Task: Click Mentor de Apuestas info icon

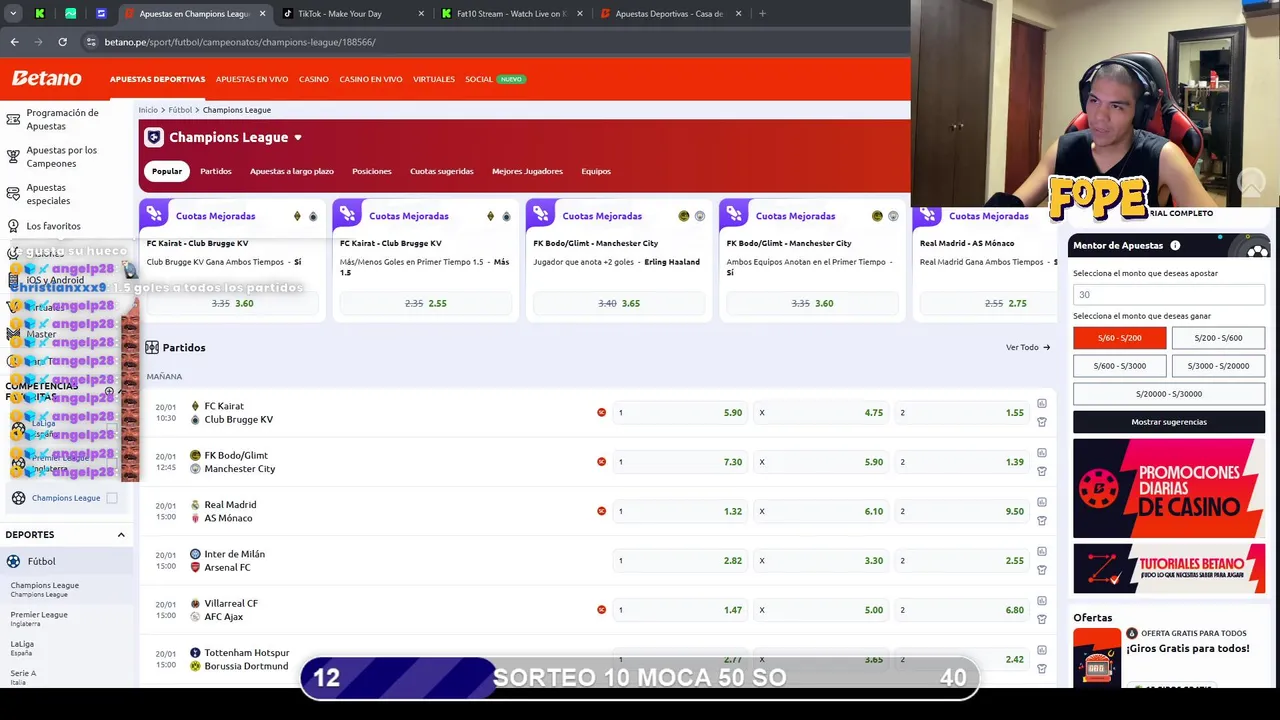Action: tap(1175, 245)
